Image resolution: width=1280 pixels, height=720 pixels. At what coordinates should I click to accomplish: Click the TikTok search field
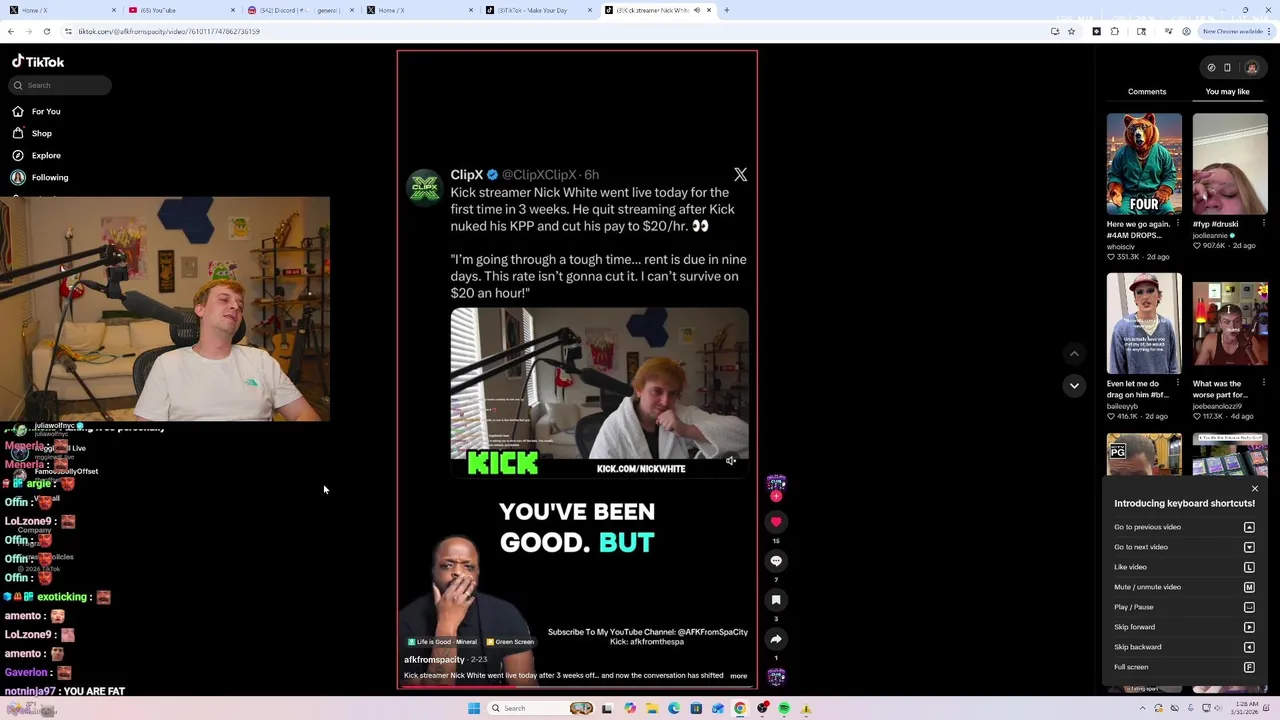[x=60, y=85]
